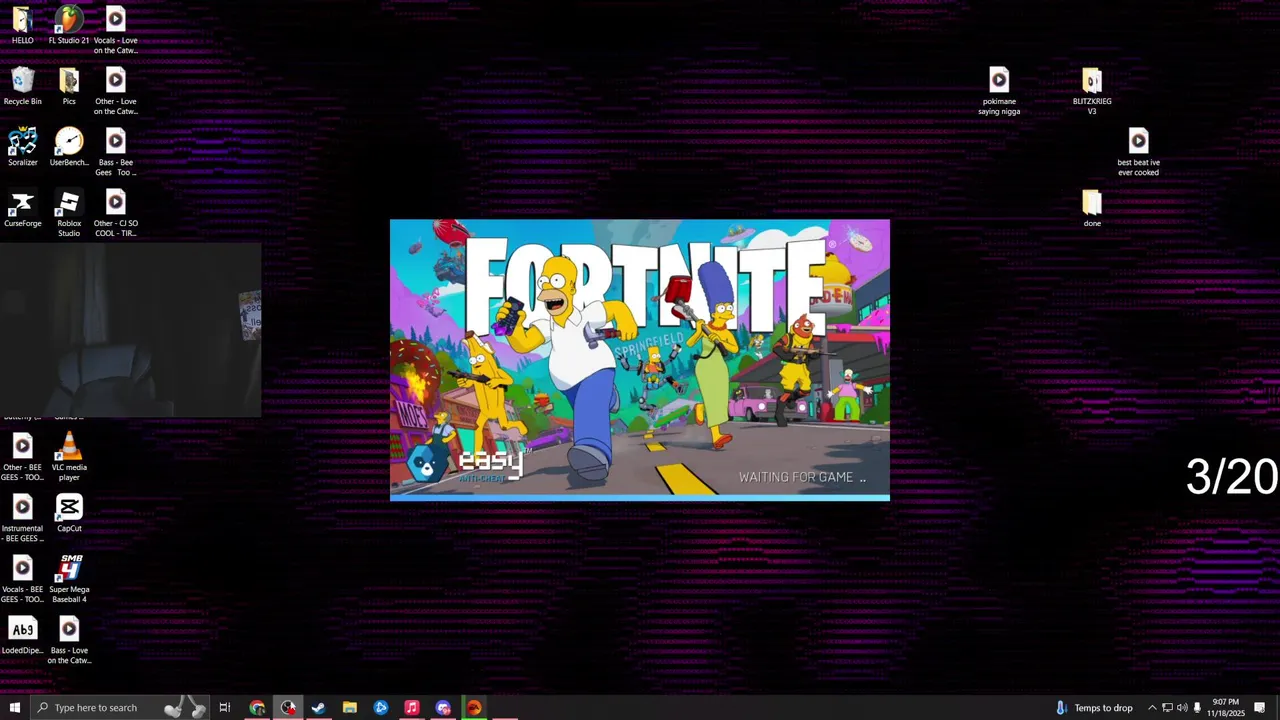Image resolution: width=1280 pixels, height=720 pixels.
Task: Select the Bass - Bee Gees Too... file
Action: coord(115,154)
